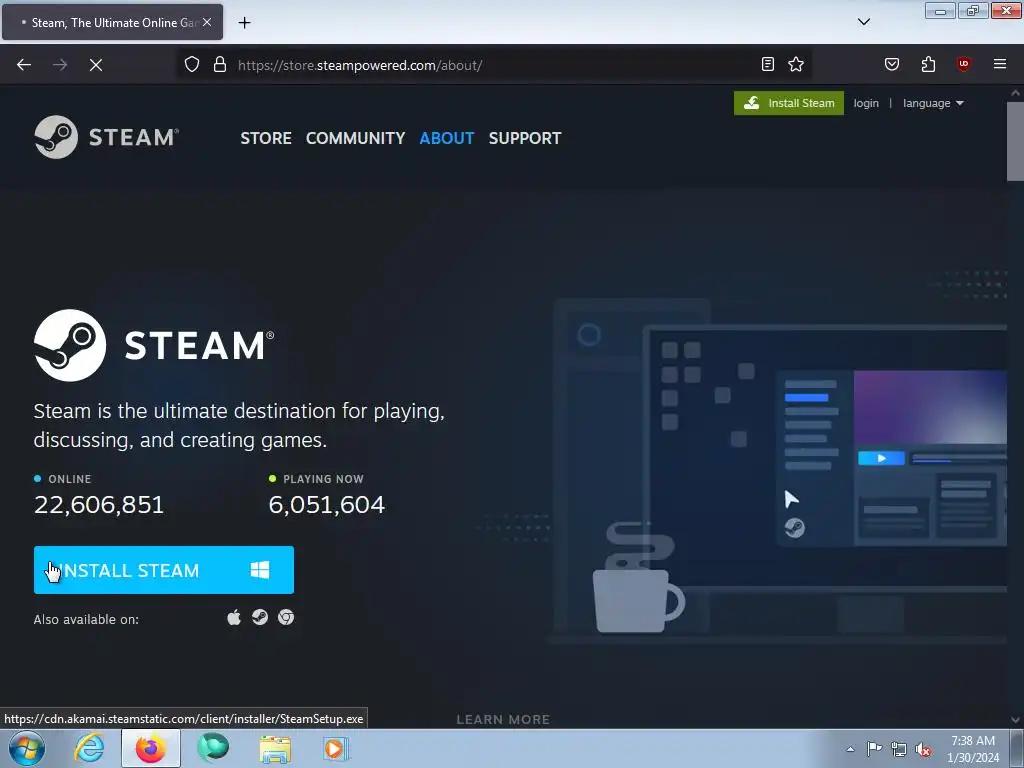The image size is (1024, 768).
Task: Click the blue INSTALL STEAM button
Action: point(164,570)
